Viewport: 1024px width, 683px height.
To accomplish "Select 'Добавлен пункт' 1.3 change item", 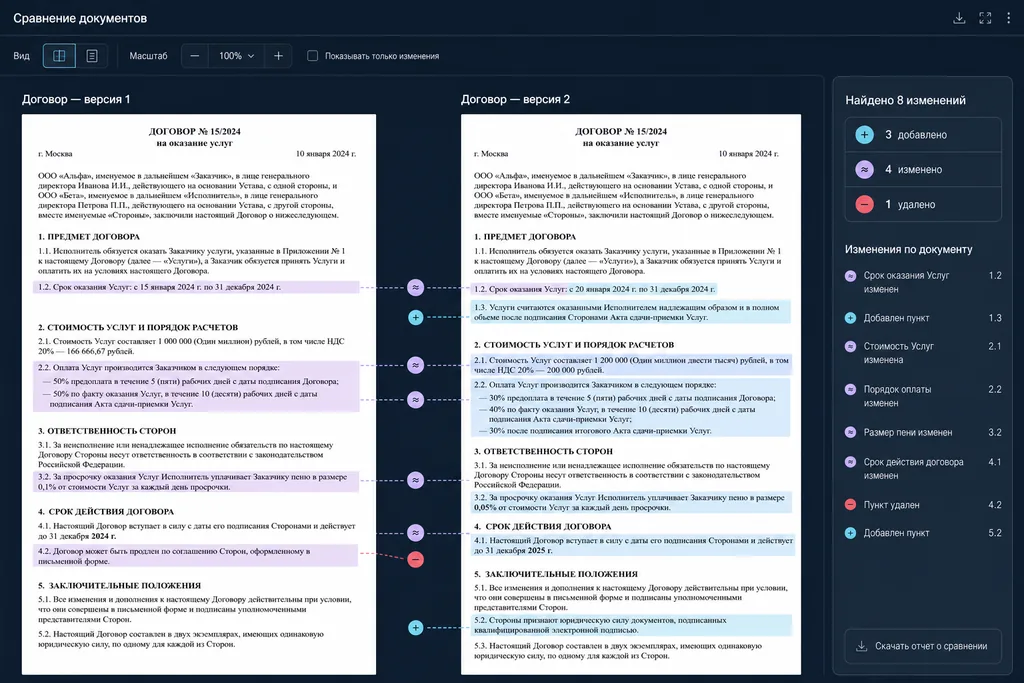I will coord(923,318).
